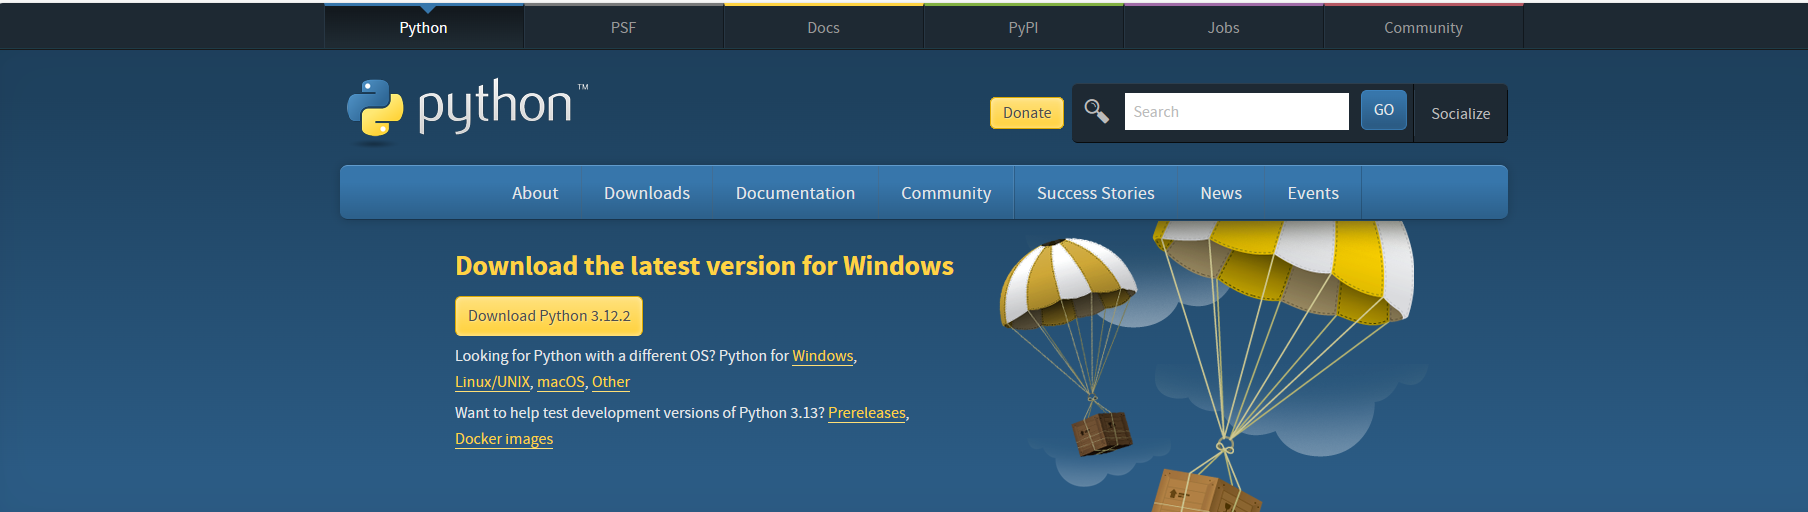Open the About navigation menu
Screen dimensions: 1808x512
coord(535,193)
